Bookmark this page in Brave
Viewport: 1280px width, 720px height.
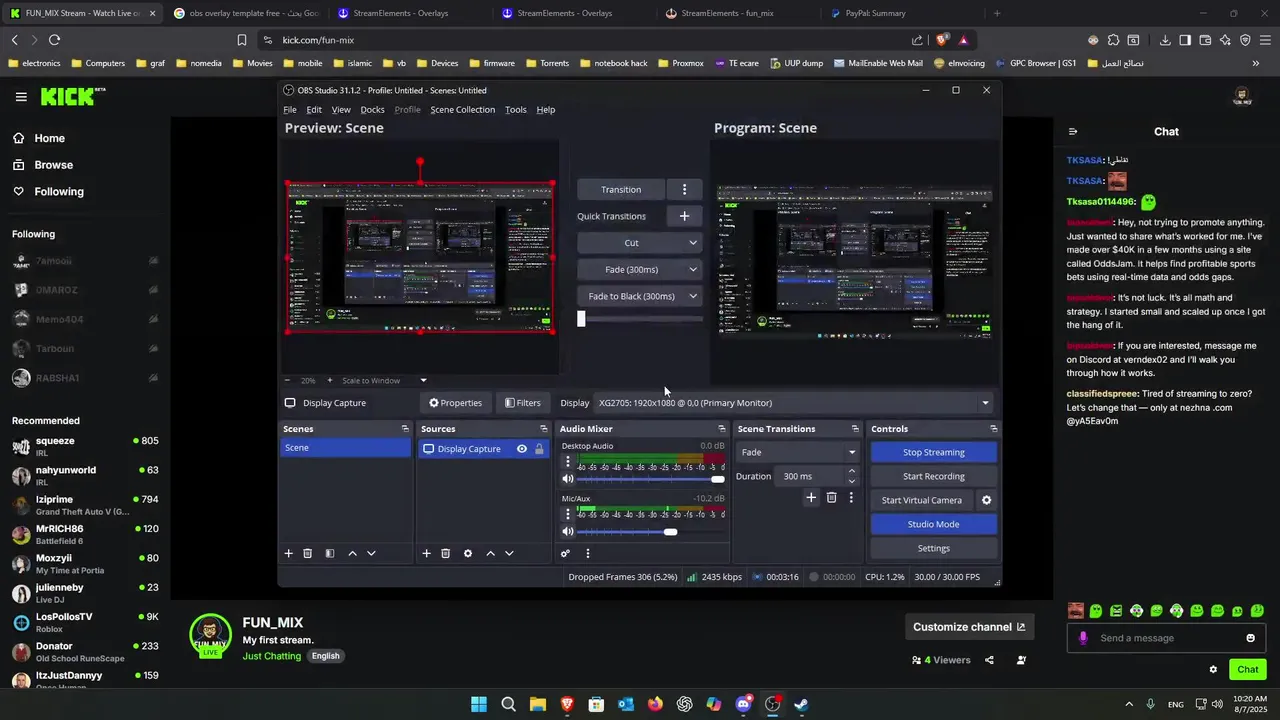(x=242, y=40)
